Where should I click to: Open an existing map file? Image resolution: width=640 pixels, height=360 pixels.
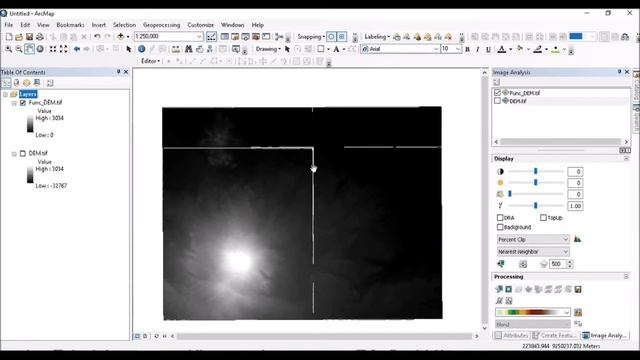click(19, 37)
